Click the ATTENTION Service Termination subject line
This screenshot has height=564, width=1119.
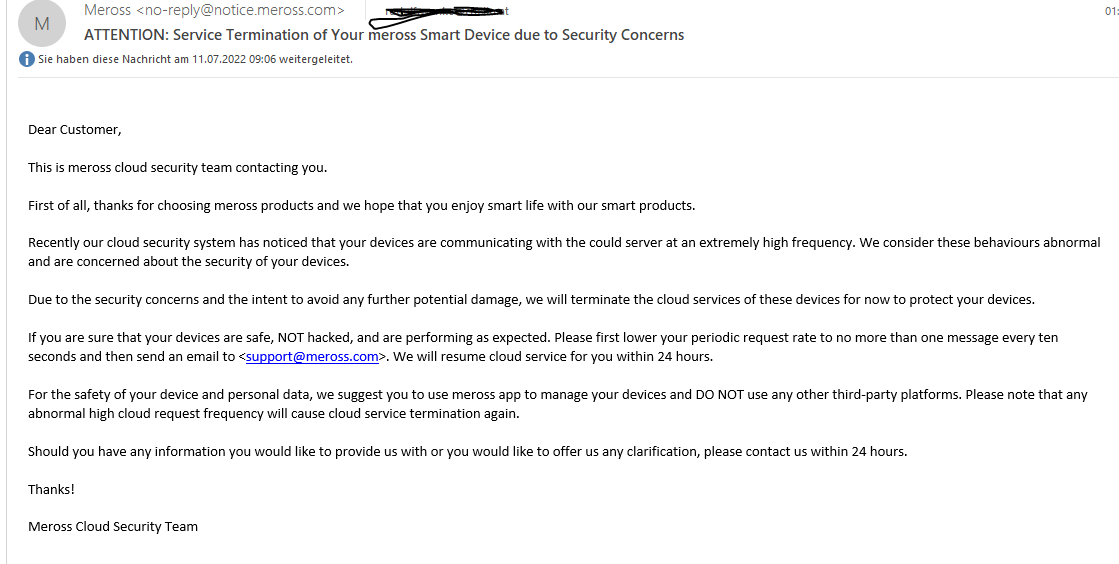click(x=384, y=35)
